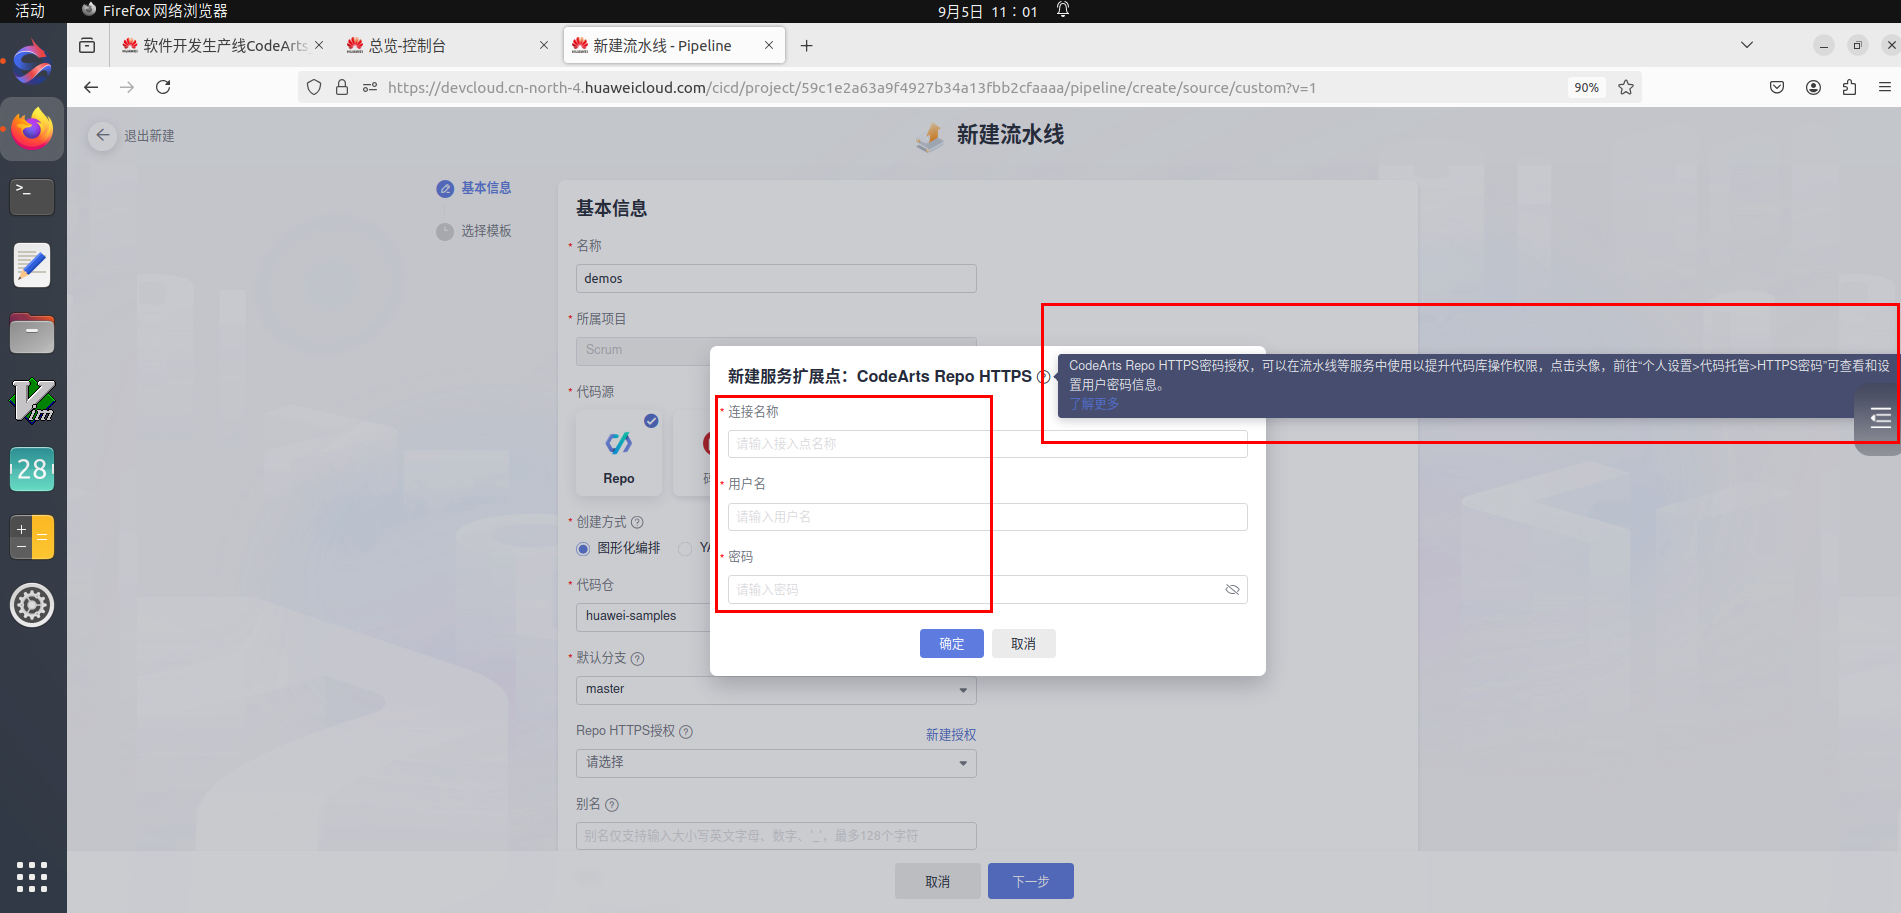Viewport: 1901px width, 913px height.
Task: Go to the 基本信息 step
Action: pyautogui.click(x=474, y=188)
